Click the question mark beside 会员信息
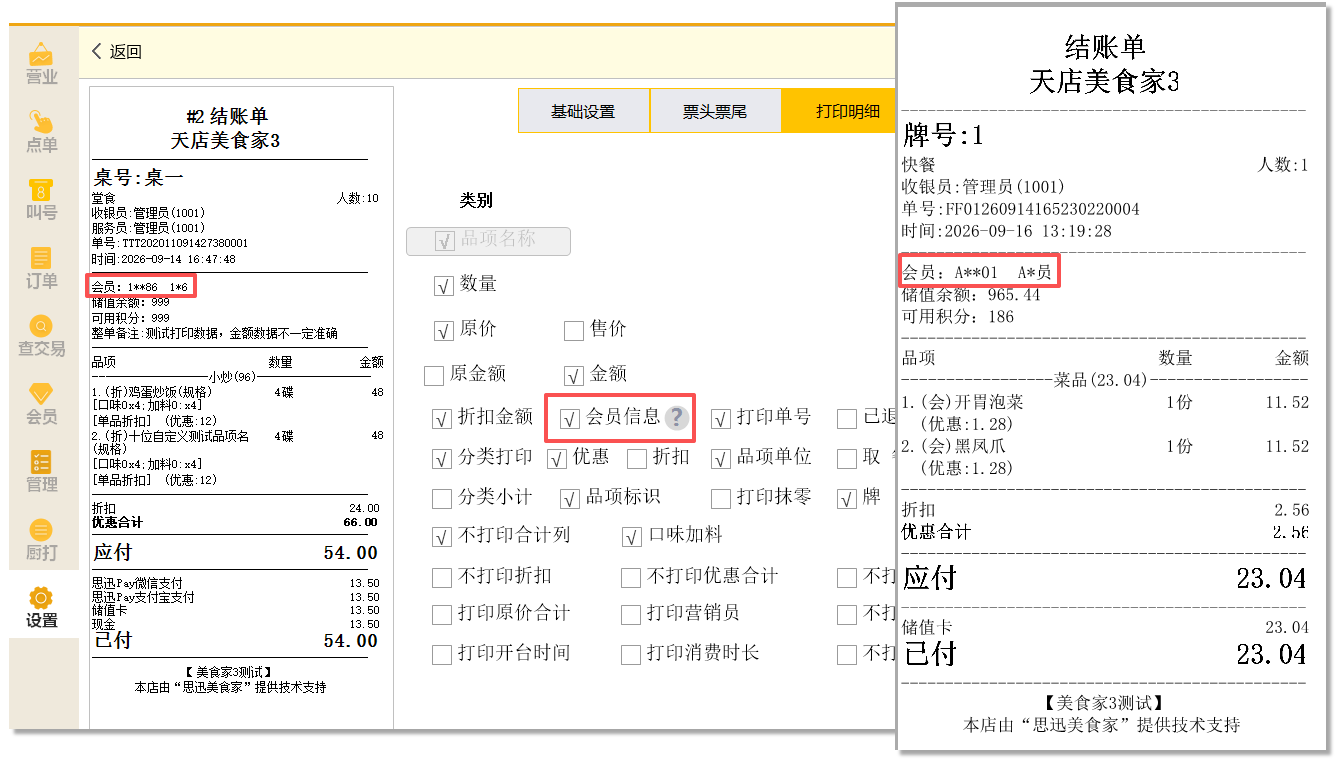Viewport: 1341px width, 770px height. pyautogui.click(x=677, y=418)
